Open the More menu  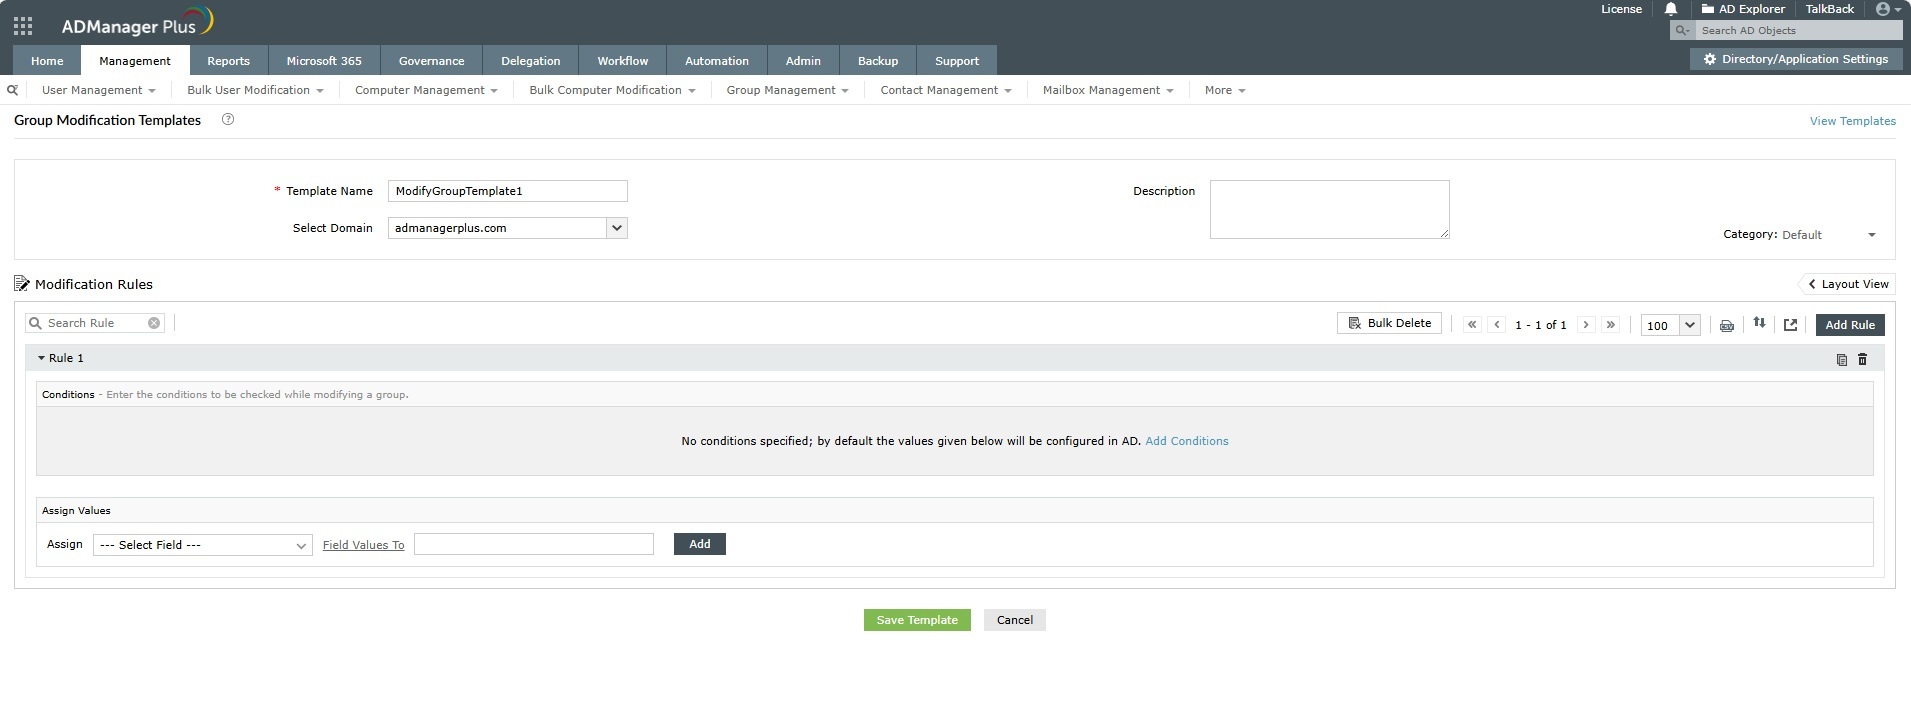click(x=1225, y=90)
